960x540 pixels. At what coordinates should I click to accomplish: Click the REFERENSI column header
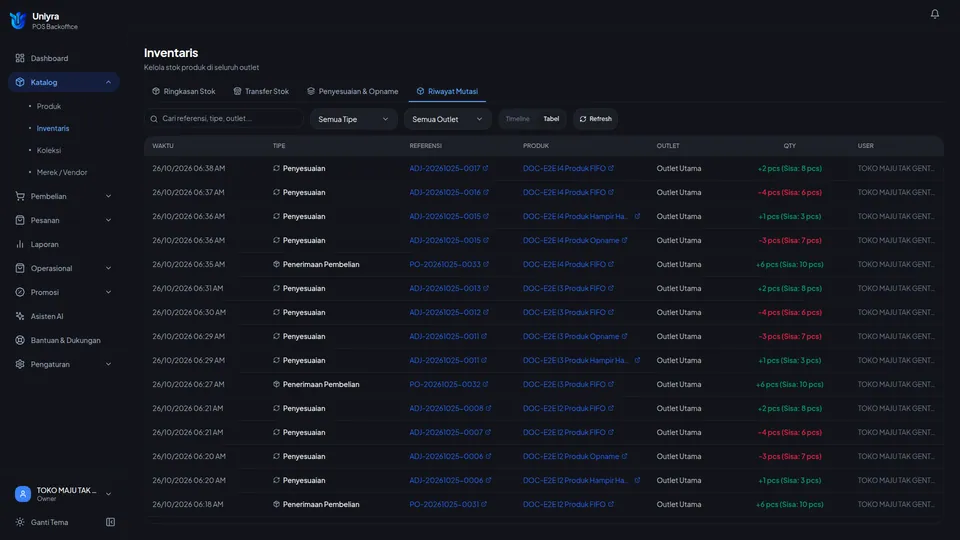426,146
